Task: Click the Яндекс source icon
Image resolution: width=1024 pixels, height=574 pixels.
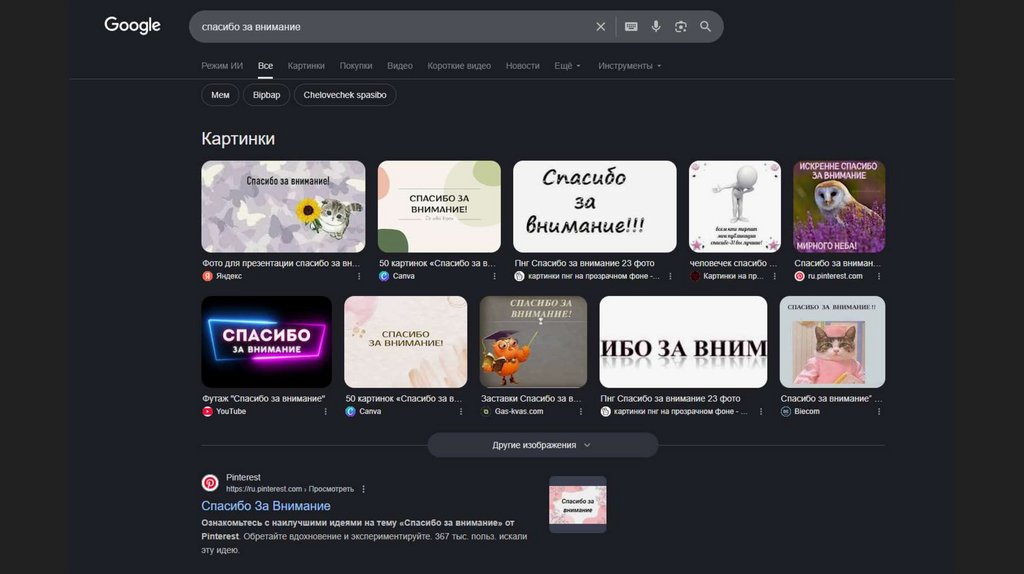Action: 207,276
